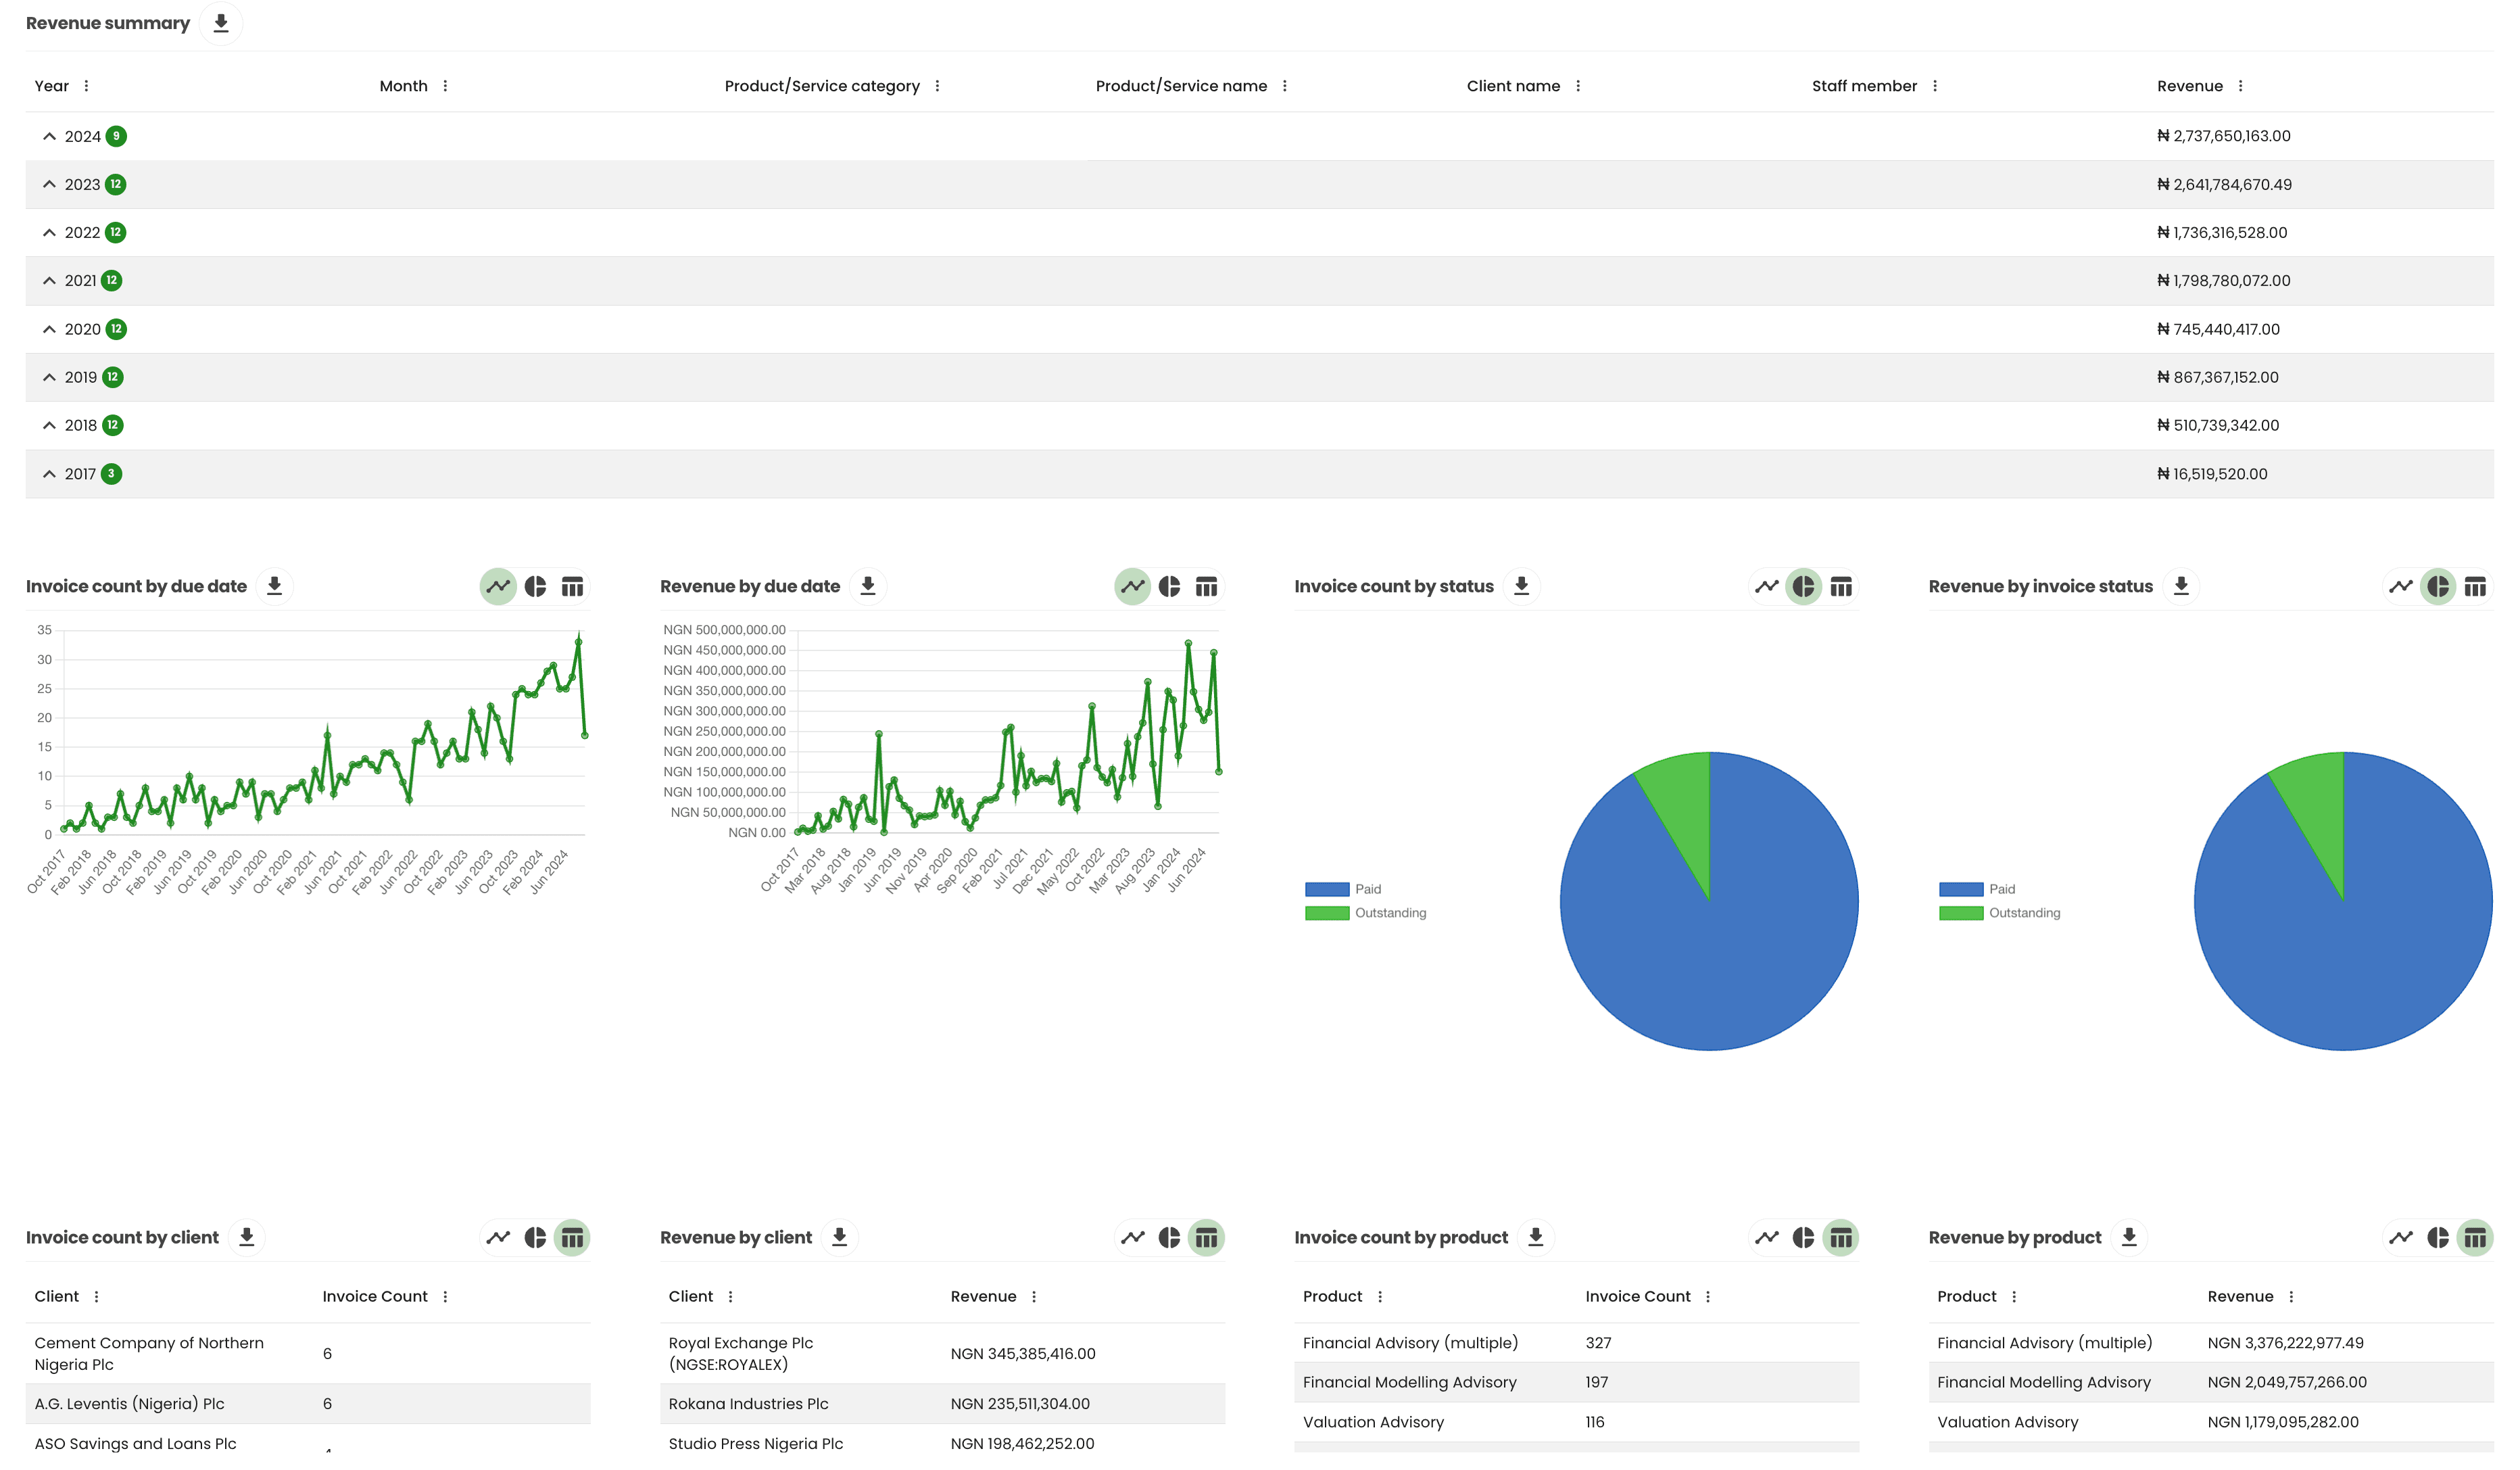Collapse the 2023 year row
Image resolution: width=2520 pixels, height=1470 pixels.
(49, 184)
